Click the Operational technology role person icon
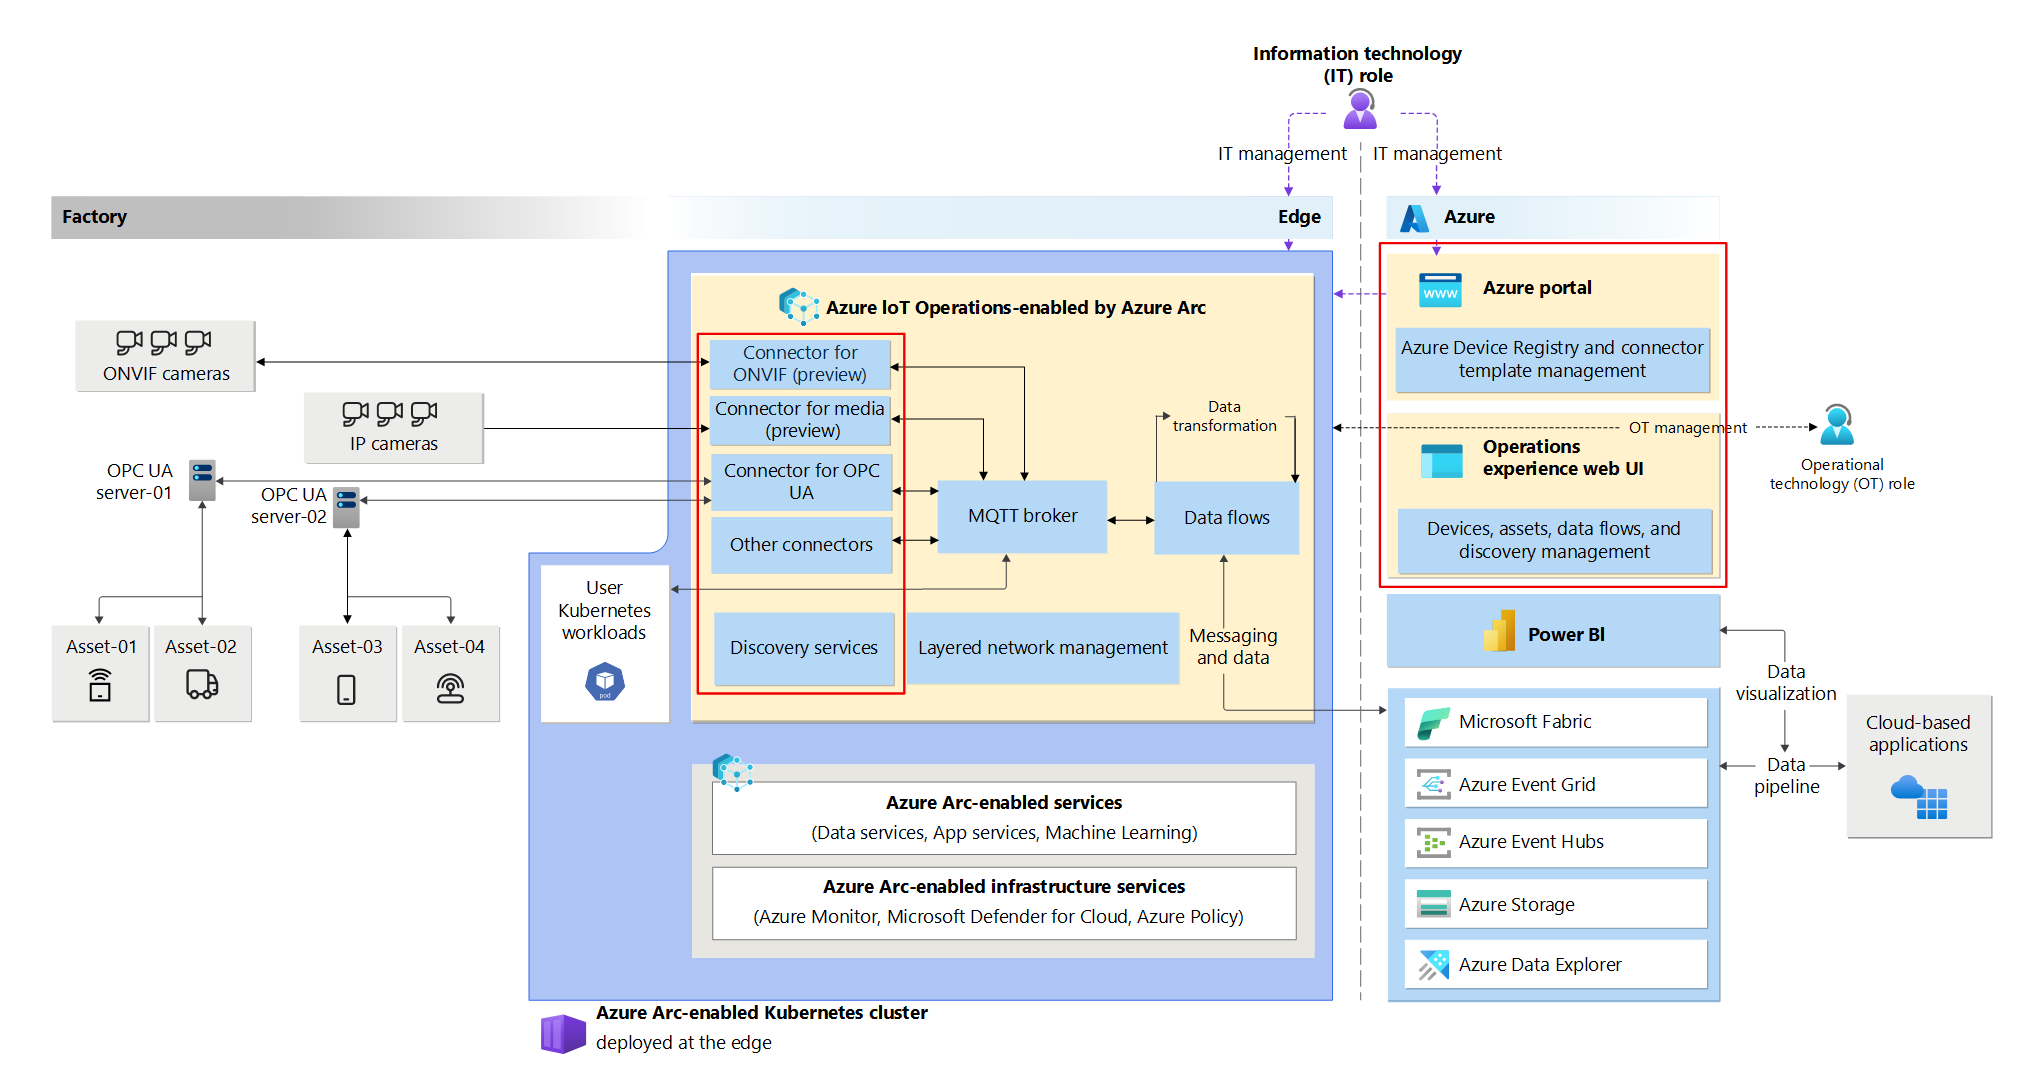The image size is (2027, 1083). [x=1837, y=425]
